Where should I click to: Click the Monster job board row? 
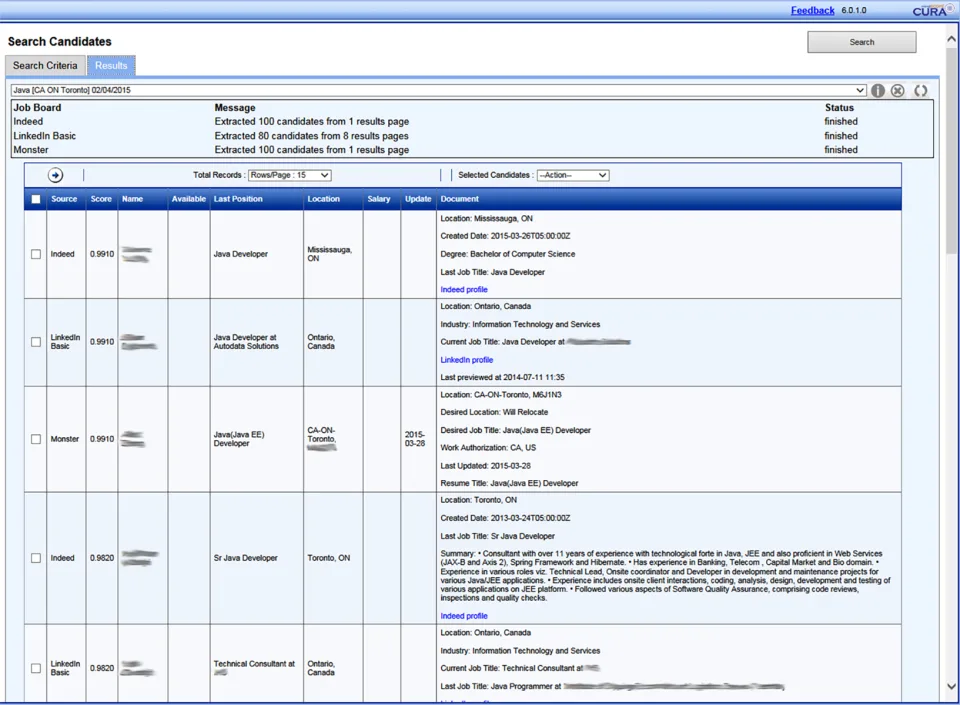(x=472, y=150)
